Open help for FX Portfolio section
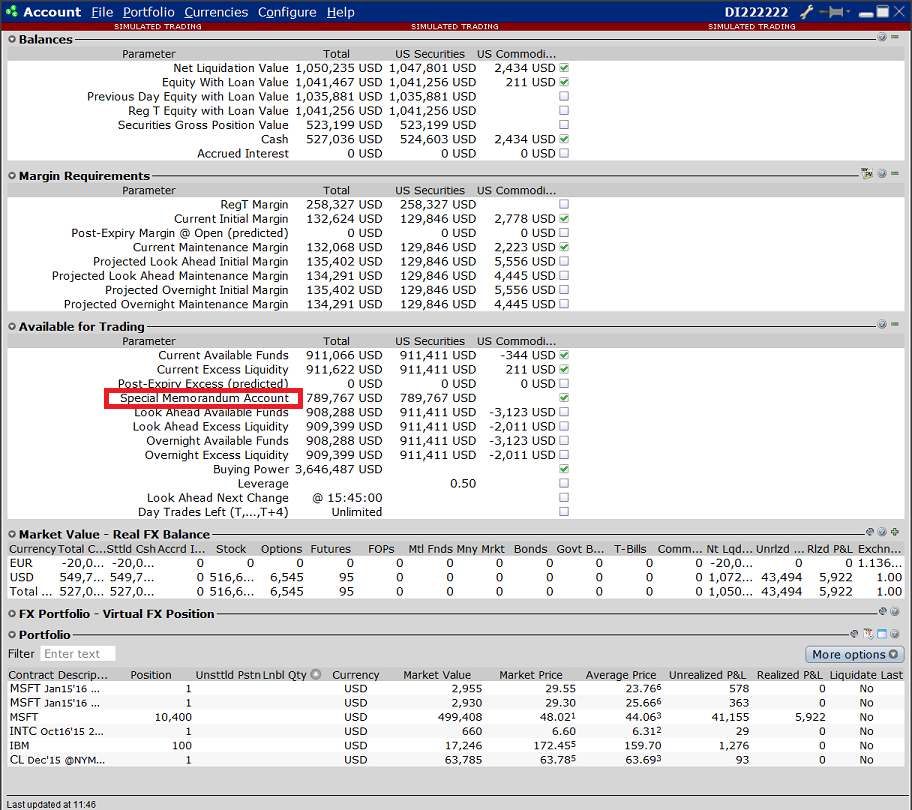This screenshot has height=810, width=912. [895, 612]
